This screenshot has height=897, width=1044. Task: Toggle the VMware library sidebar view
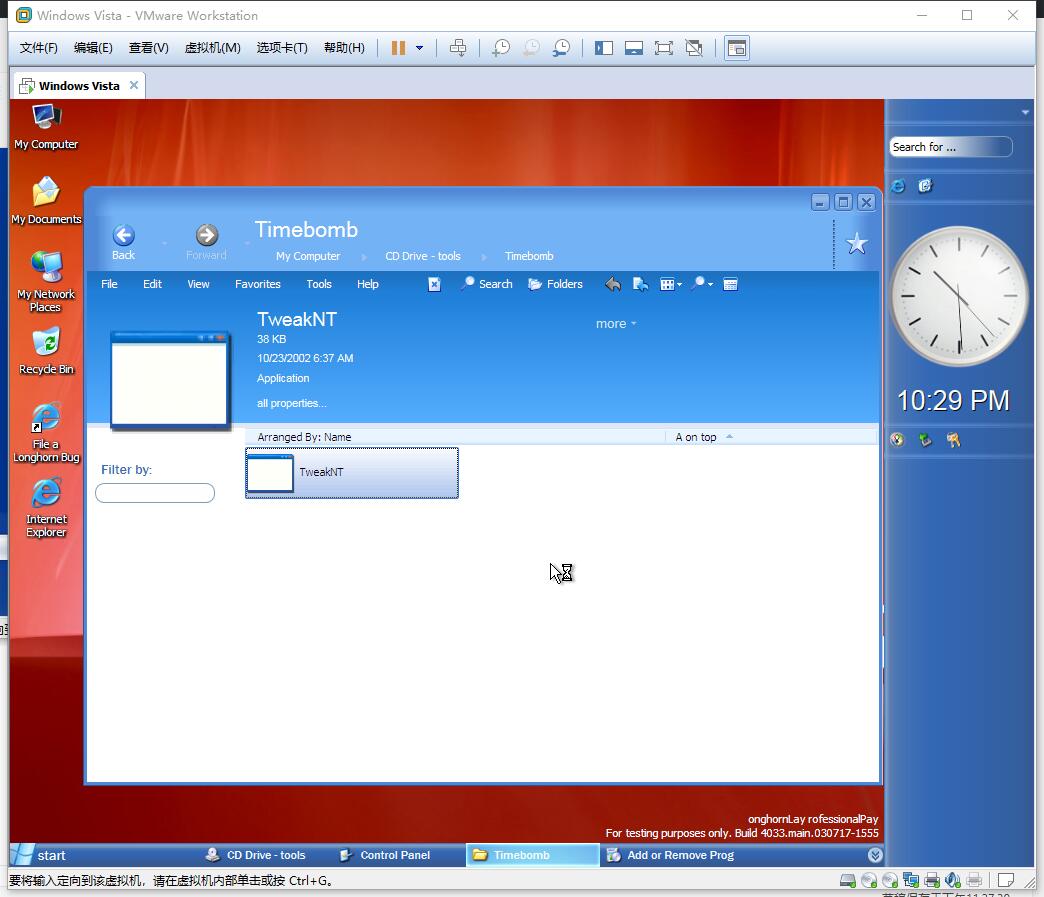tap(604, 48)
